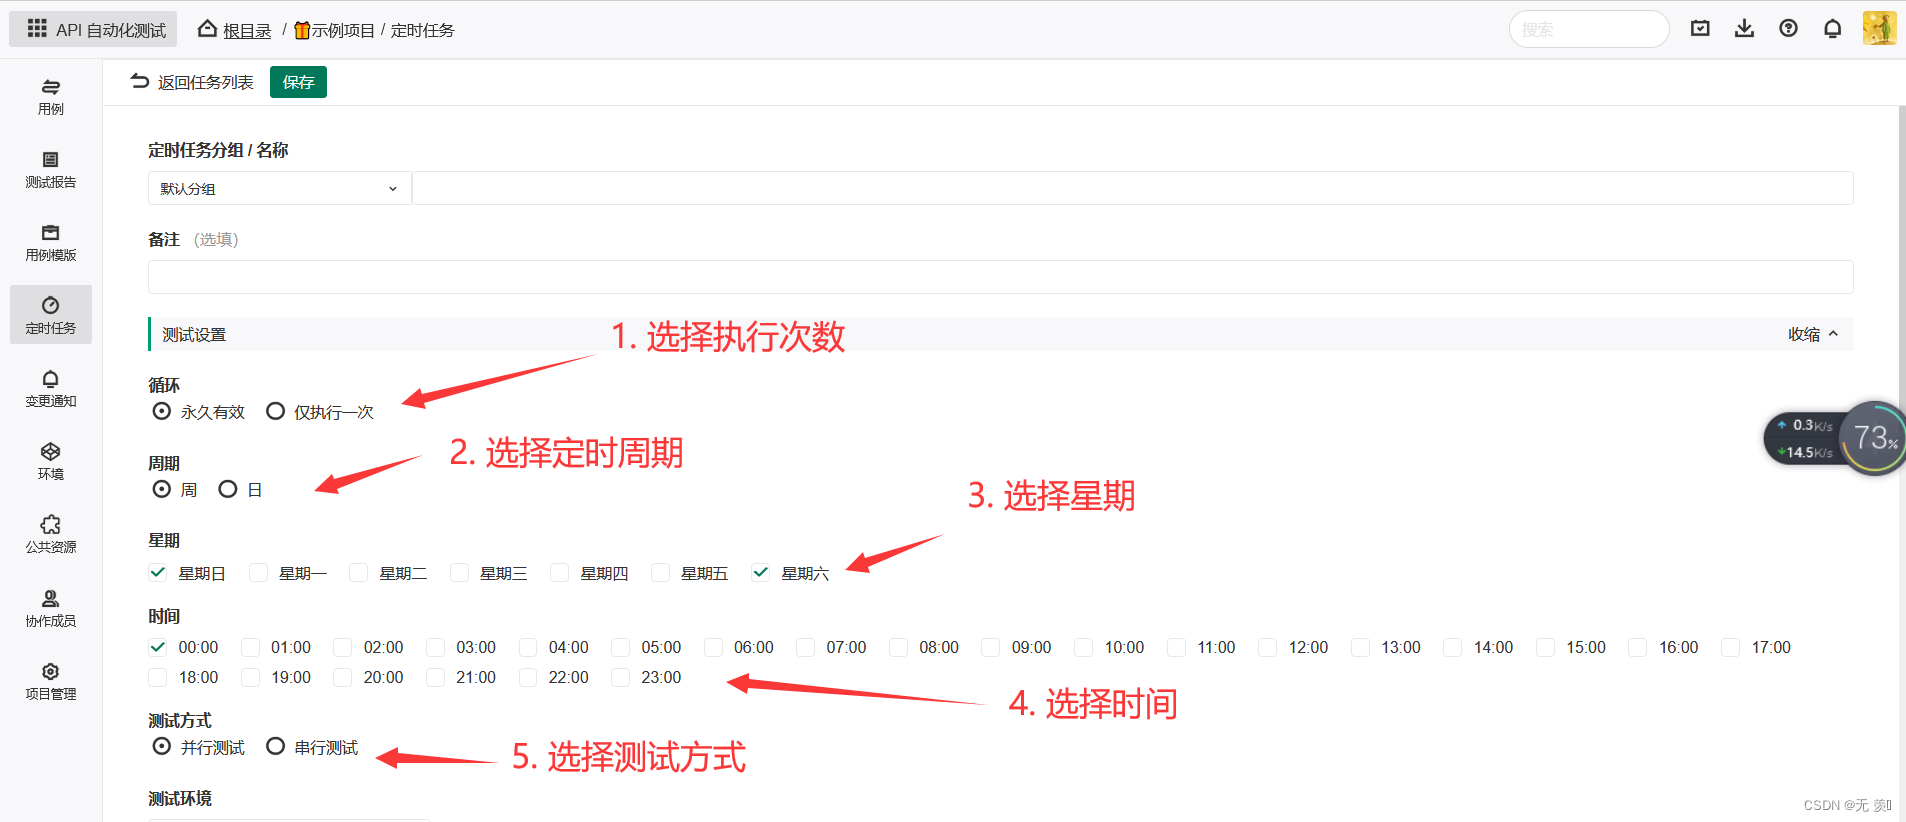Check 12:00 time checkbox

1267,647
